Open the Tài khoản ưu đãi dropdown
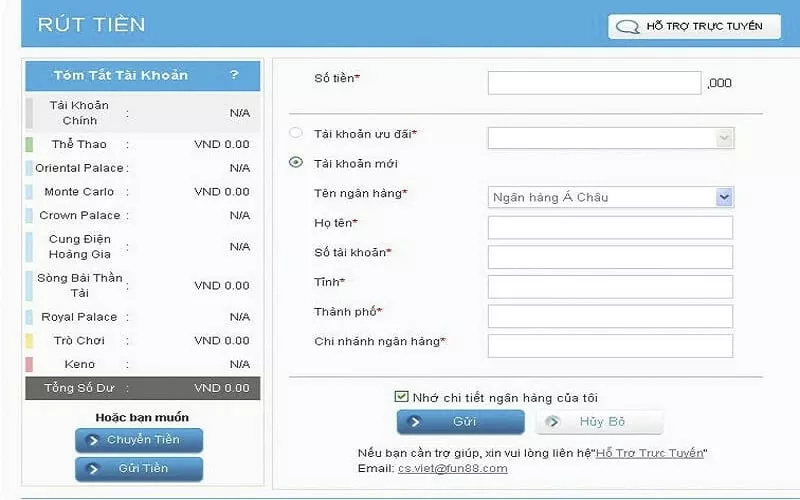This screenshot has height=500, width=800. point(611,138)
